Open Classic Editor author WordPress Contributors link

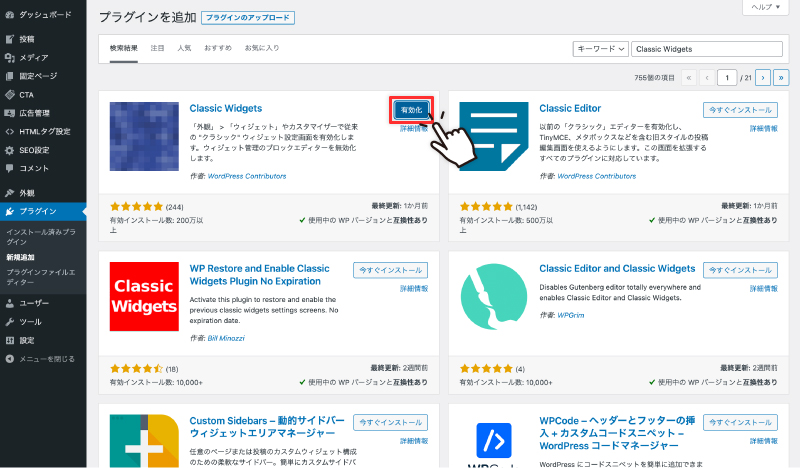(596, 176)
